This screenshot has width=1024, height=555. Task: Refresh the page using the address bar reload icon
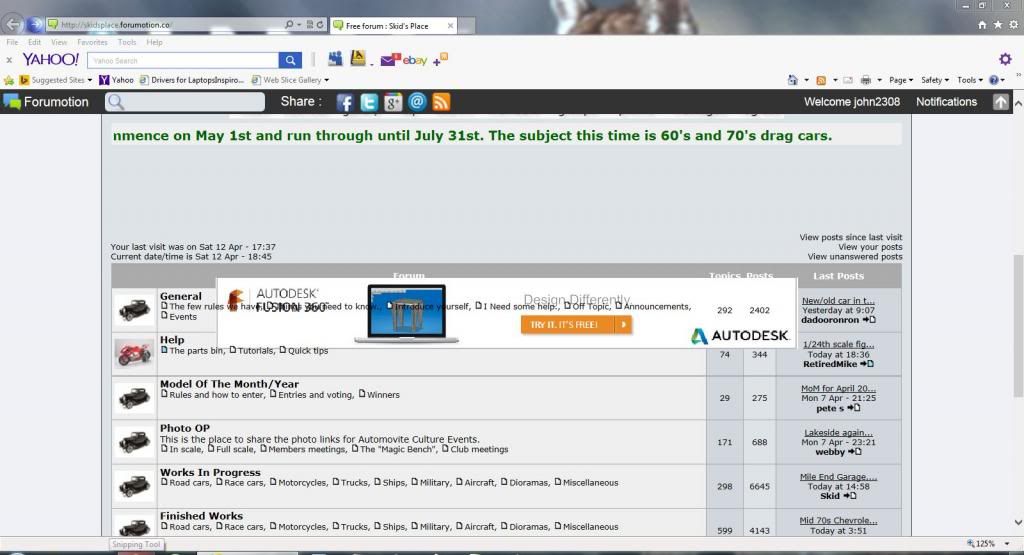click(320, 25)
